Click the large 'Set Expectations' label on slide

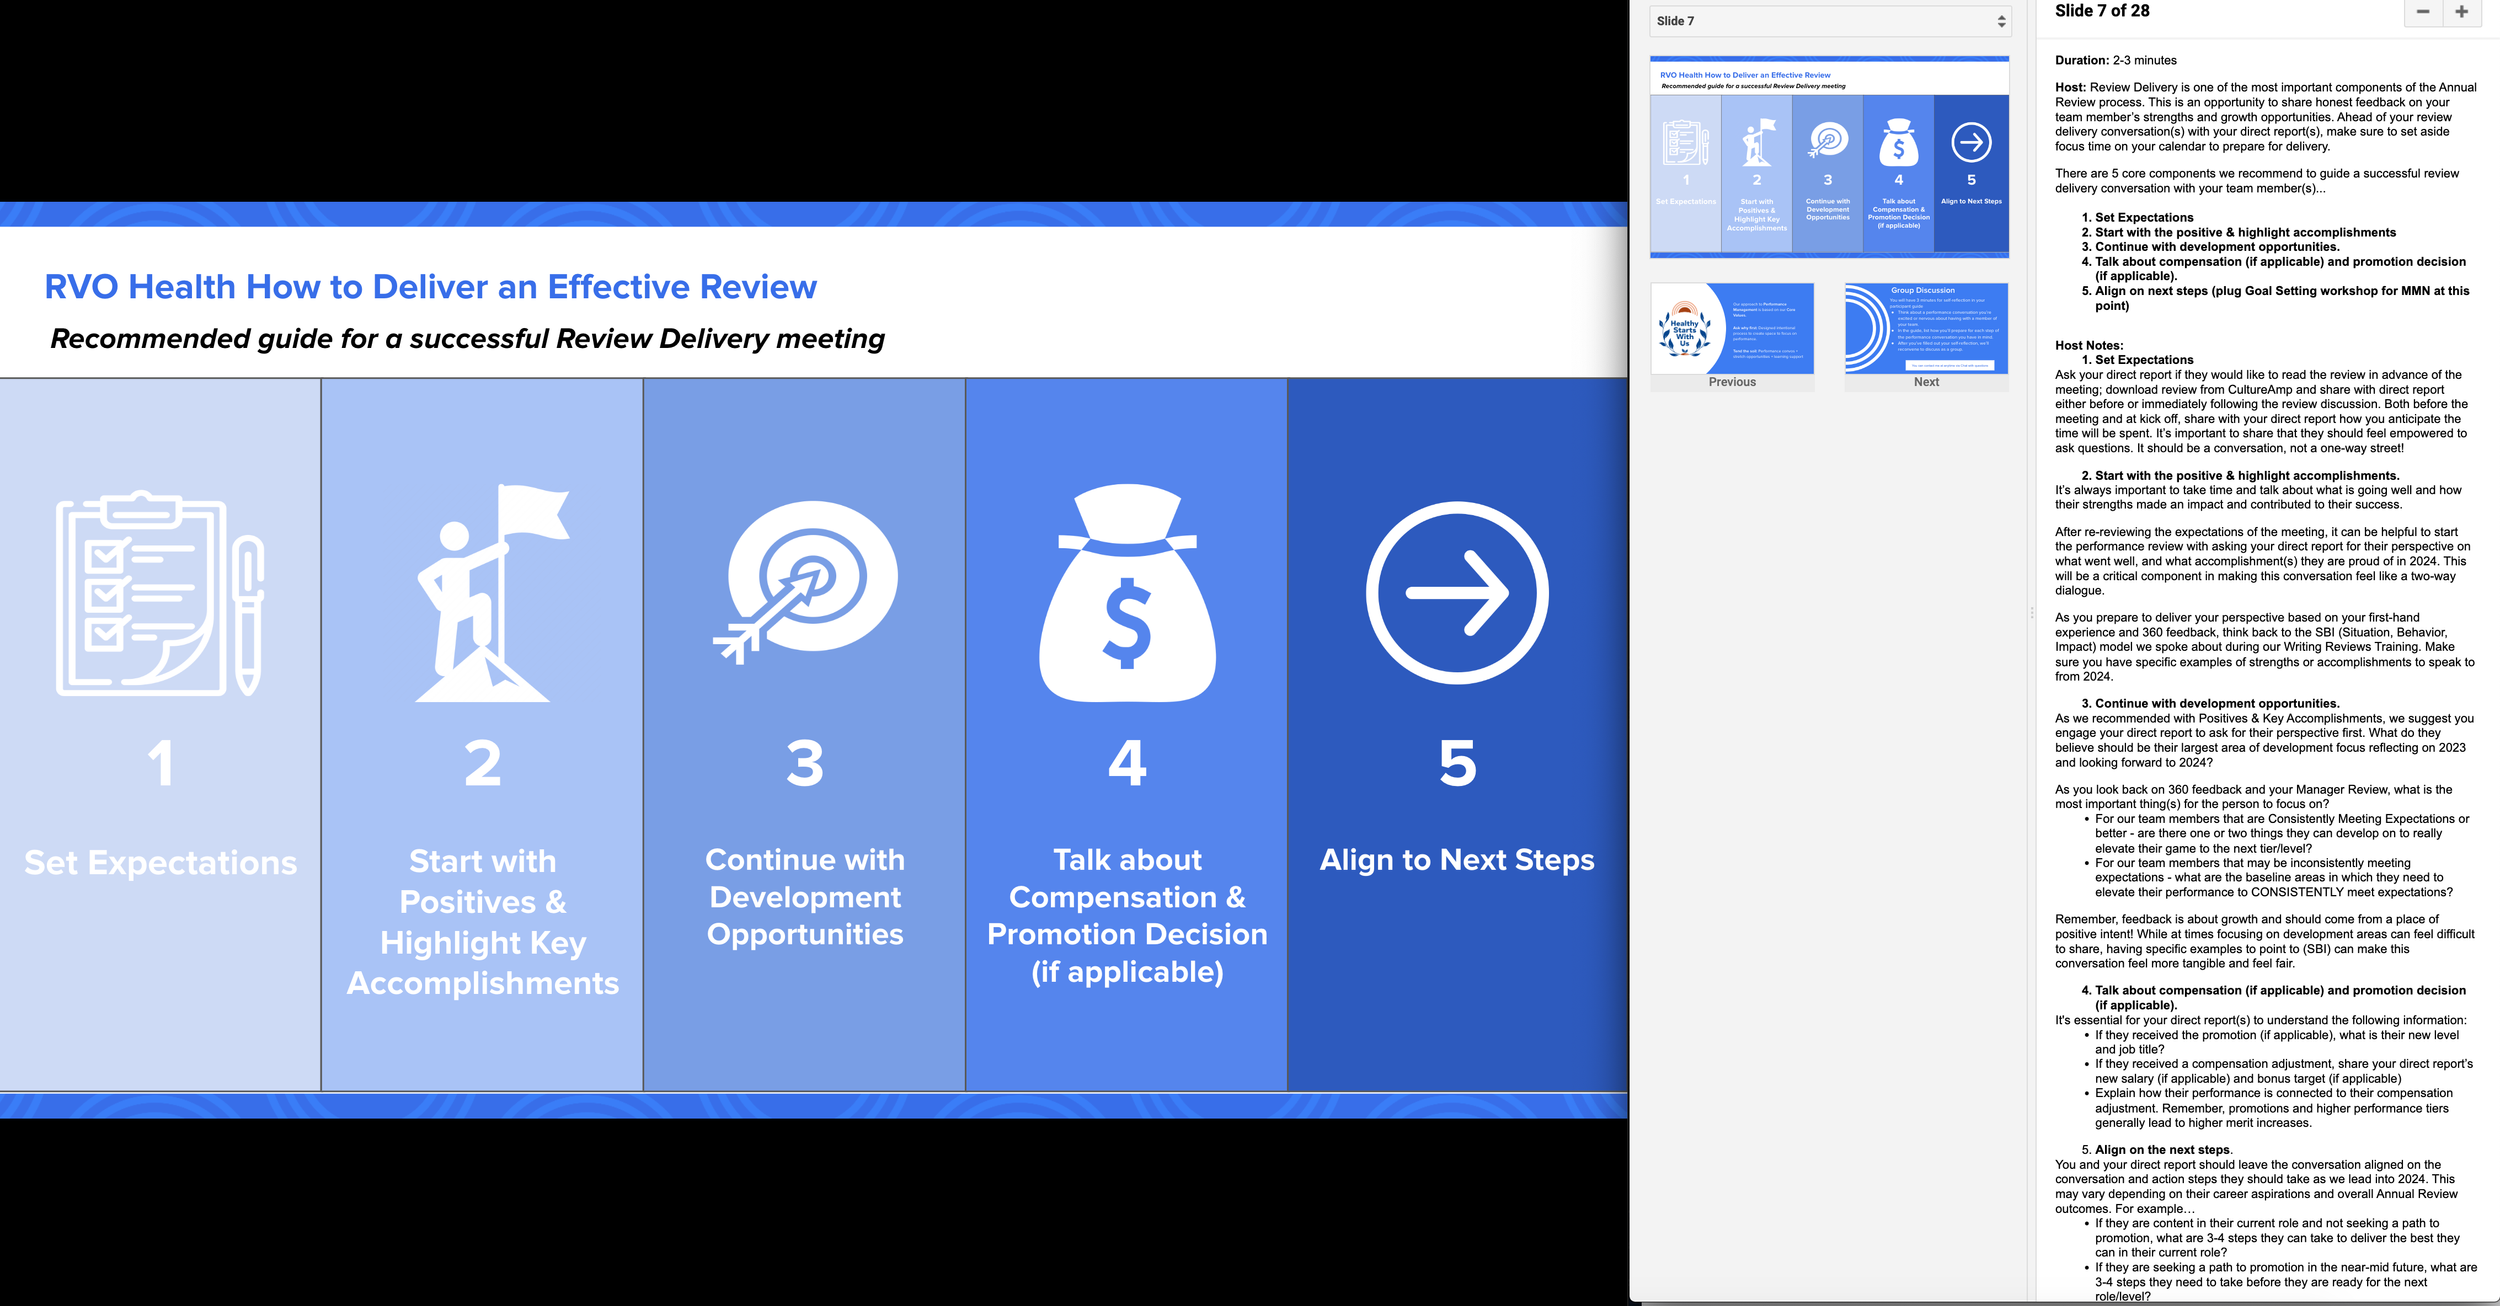point(160,862)
